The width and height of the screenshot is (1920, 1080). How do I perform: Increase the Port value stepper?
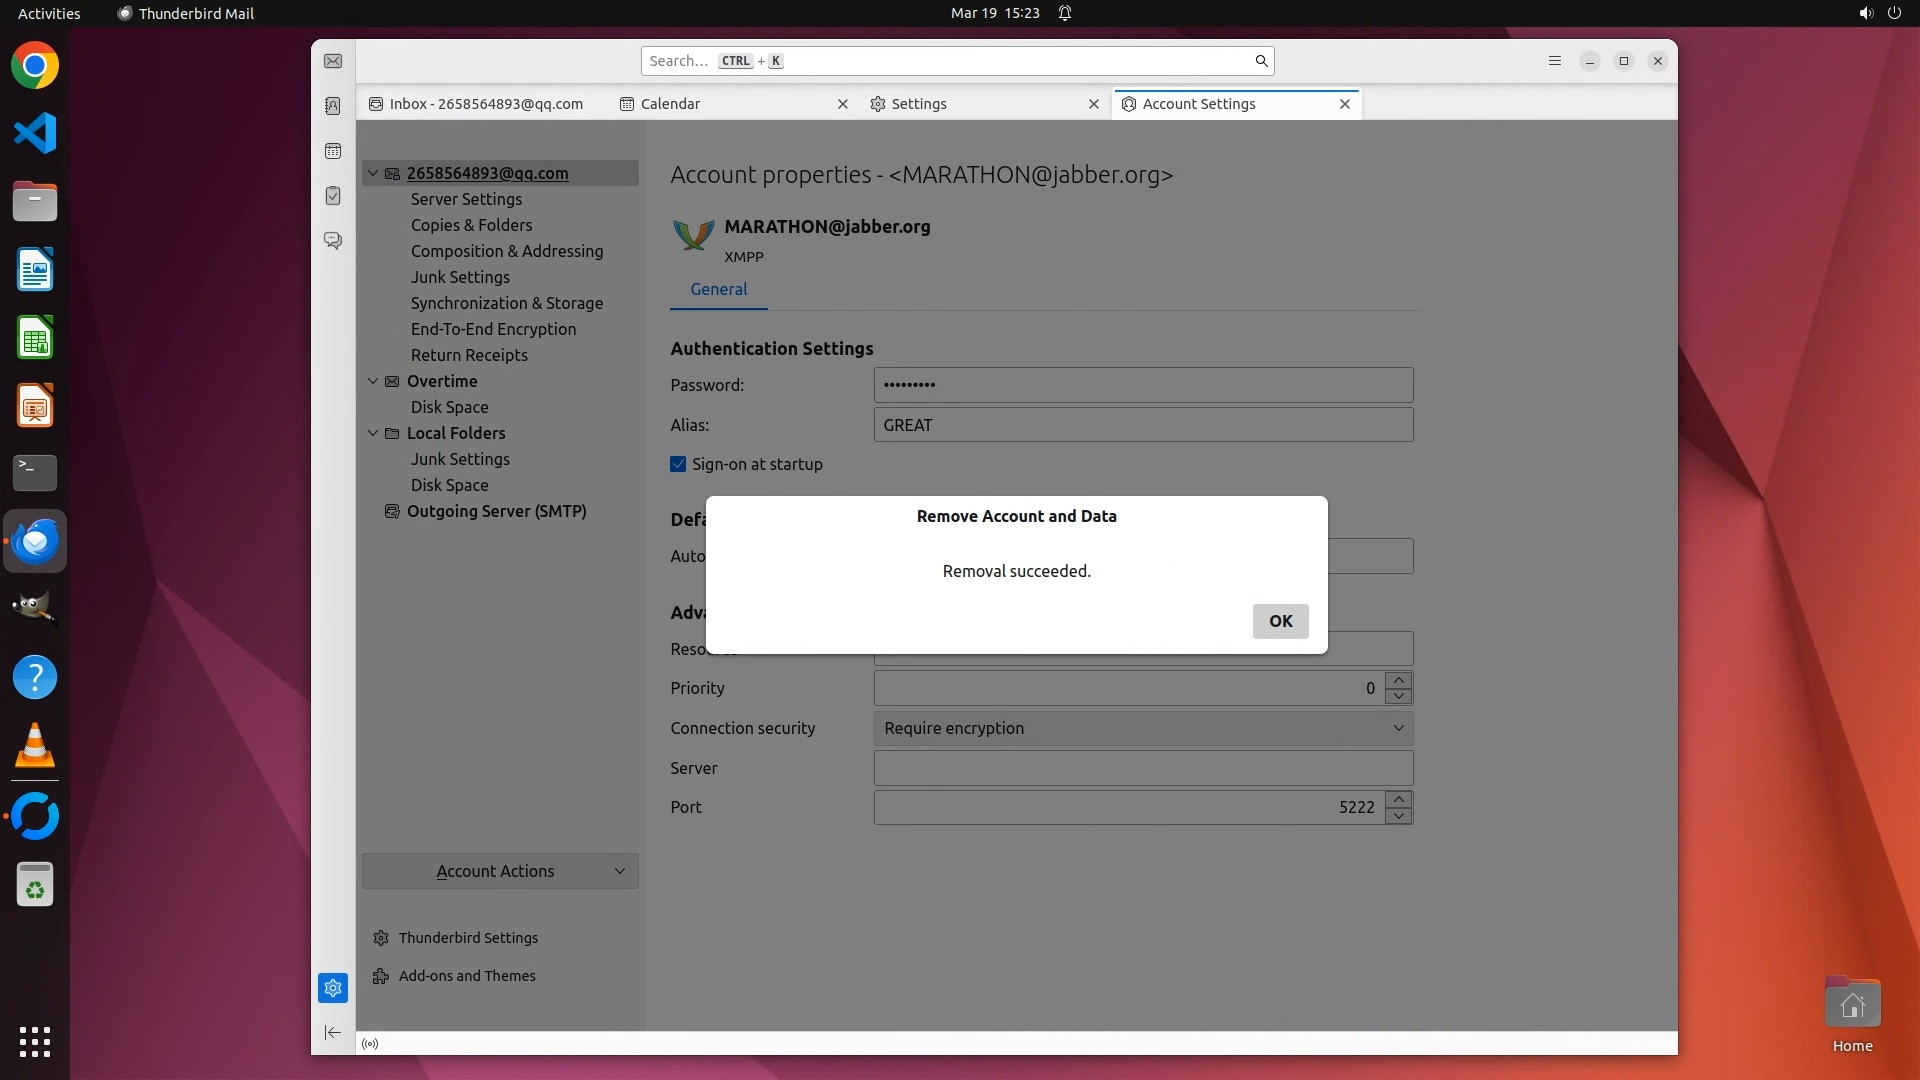coord(1399,799)
